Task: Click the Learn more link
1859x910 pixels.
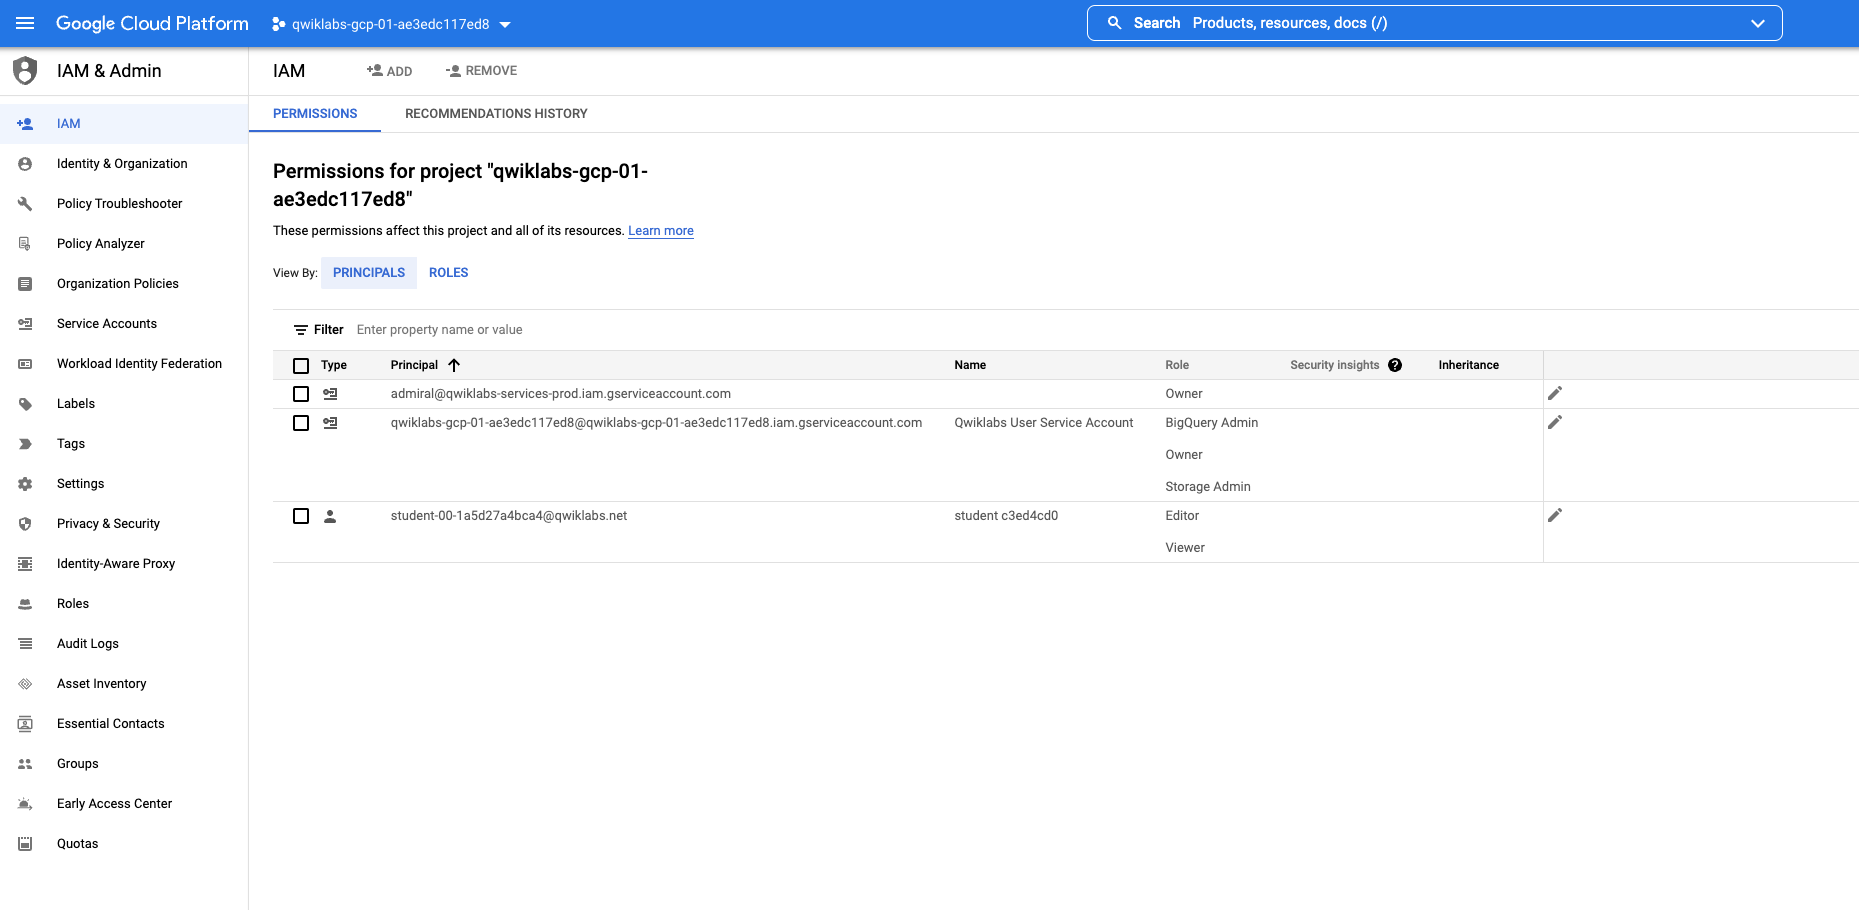Action: click(660, 230)
